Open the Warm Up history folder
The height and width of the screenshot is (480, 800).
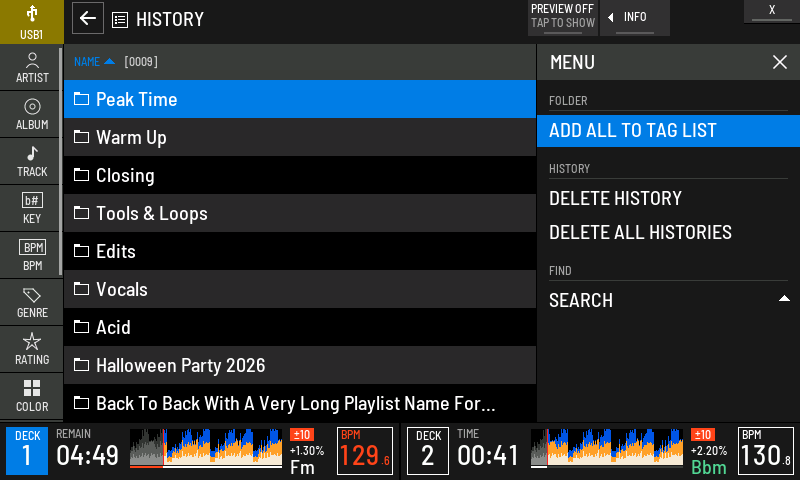(x=300, y=137)
